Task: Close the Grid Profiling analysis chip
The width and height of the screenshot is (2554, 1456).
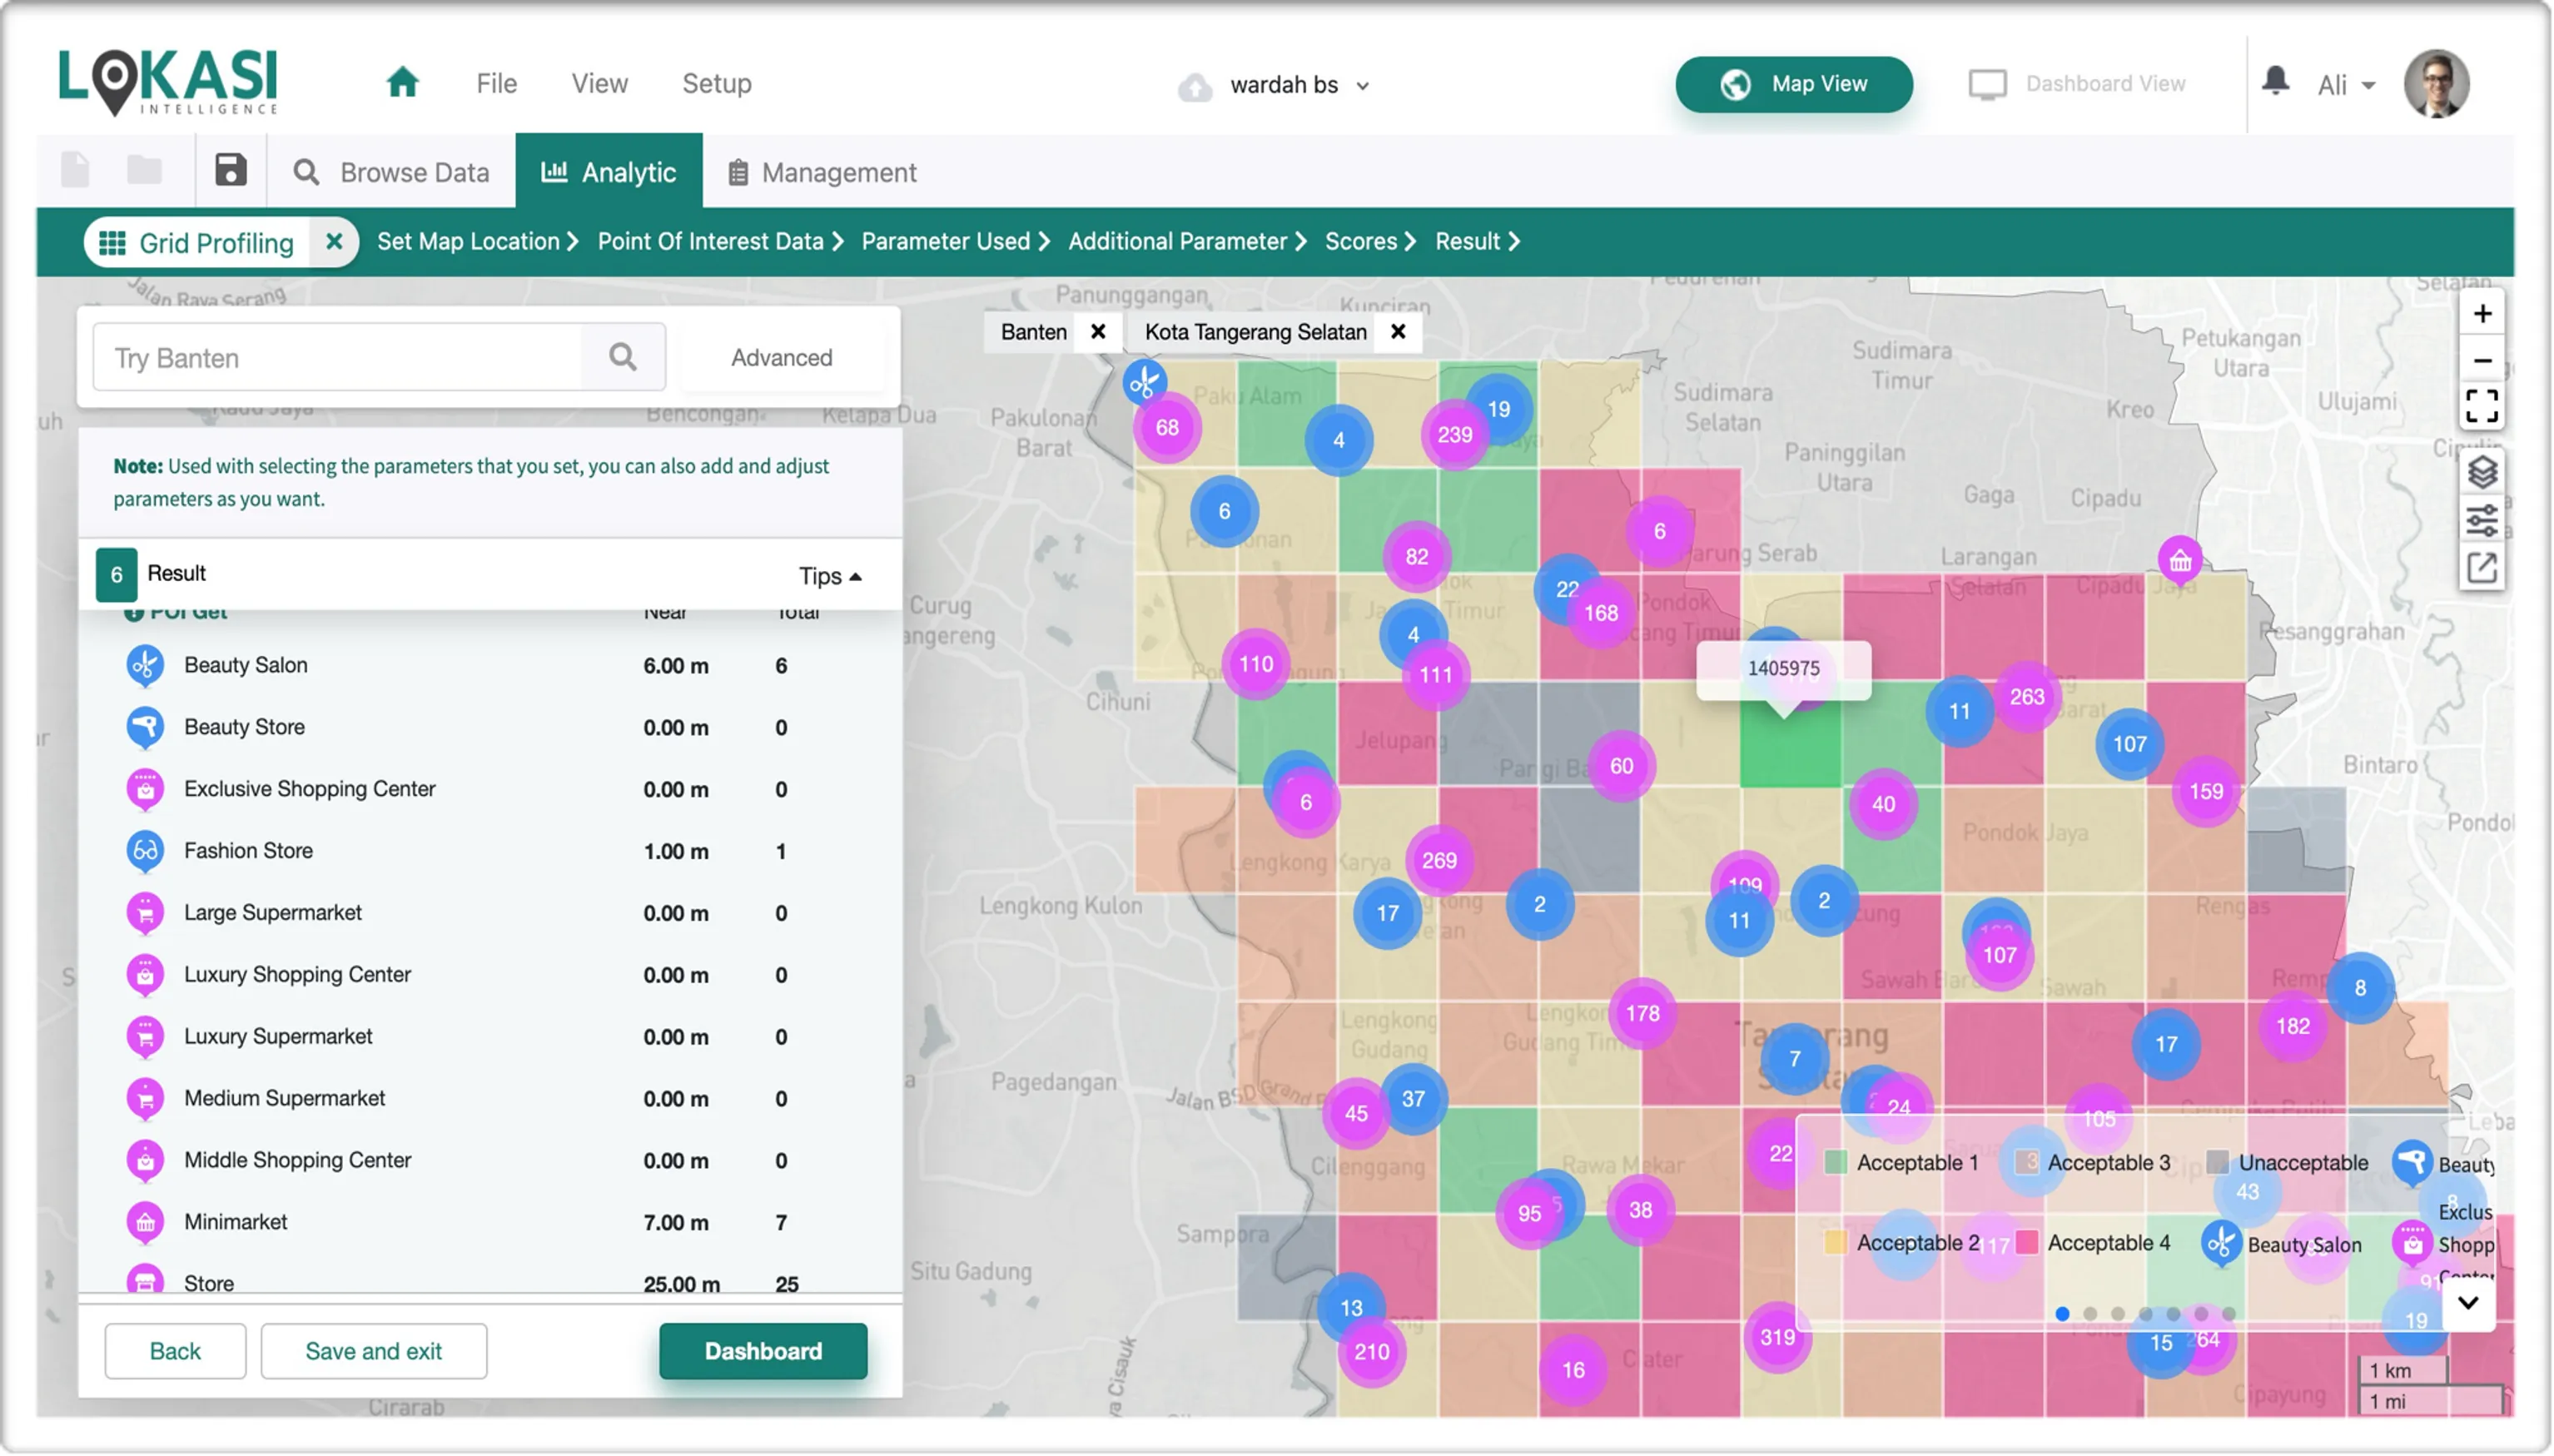Action: point(334,242)
